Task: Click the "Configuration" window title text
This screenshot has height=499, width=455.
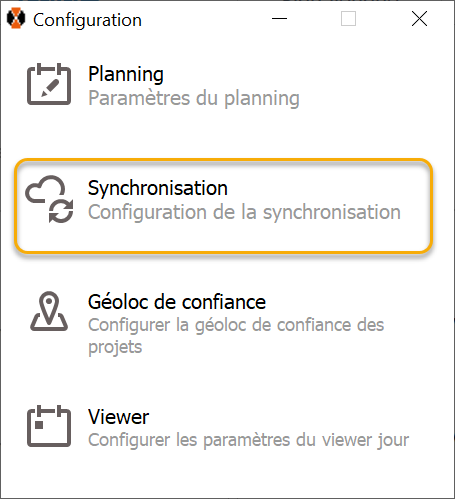Action: pos(87,20)
